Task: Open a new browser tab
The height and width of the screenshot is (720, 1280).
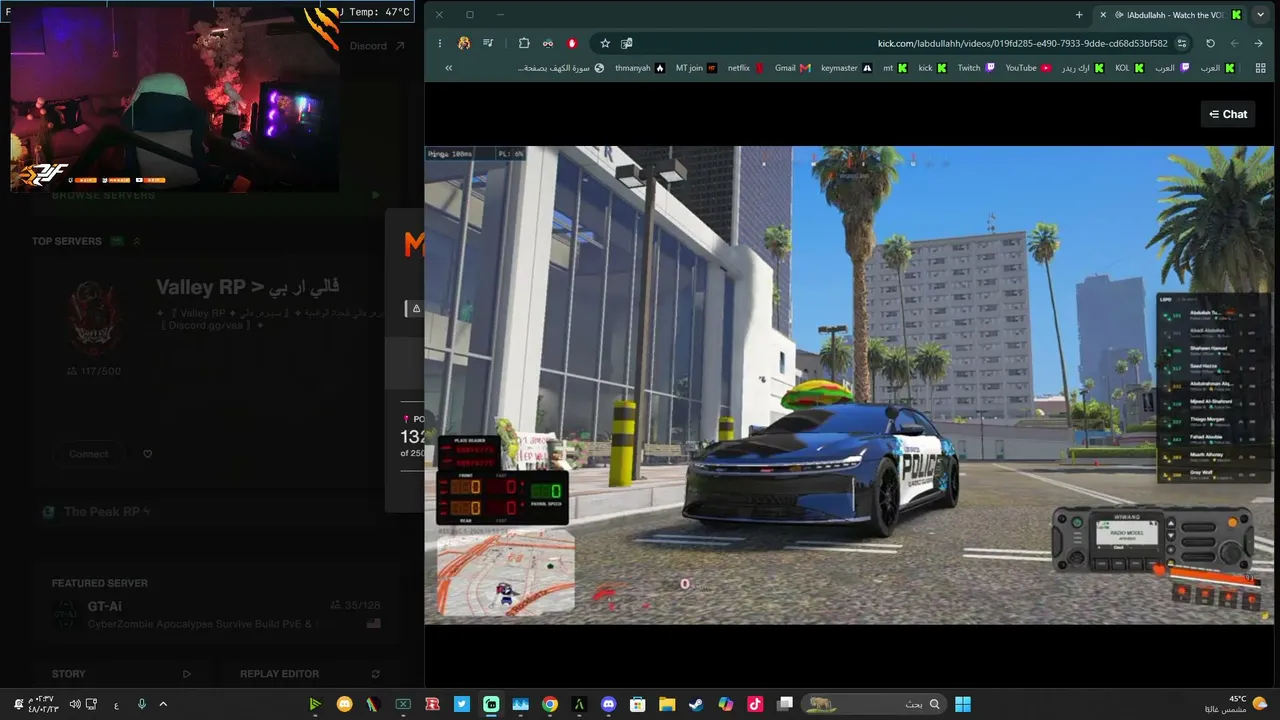Action: (x=1079, y=15)
